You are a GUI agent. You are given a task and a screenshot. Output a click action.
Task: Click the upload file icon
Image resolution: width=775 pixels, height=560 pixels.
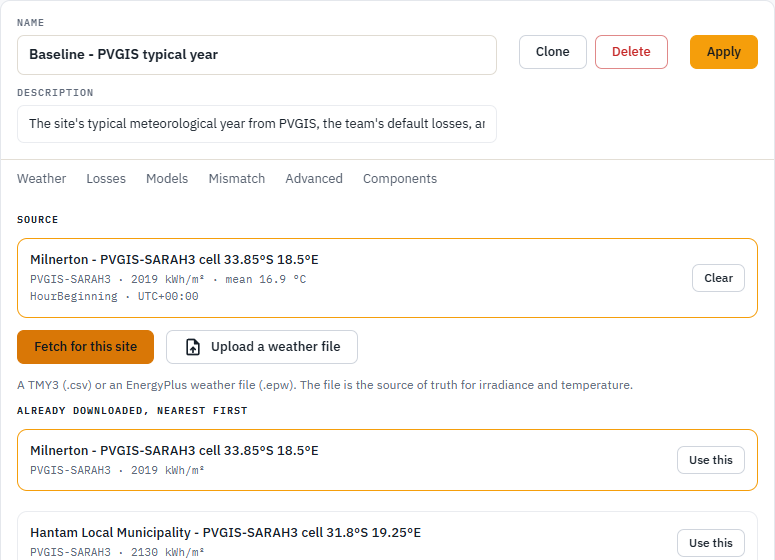pyautogui.click(x=193, y=347)
